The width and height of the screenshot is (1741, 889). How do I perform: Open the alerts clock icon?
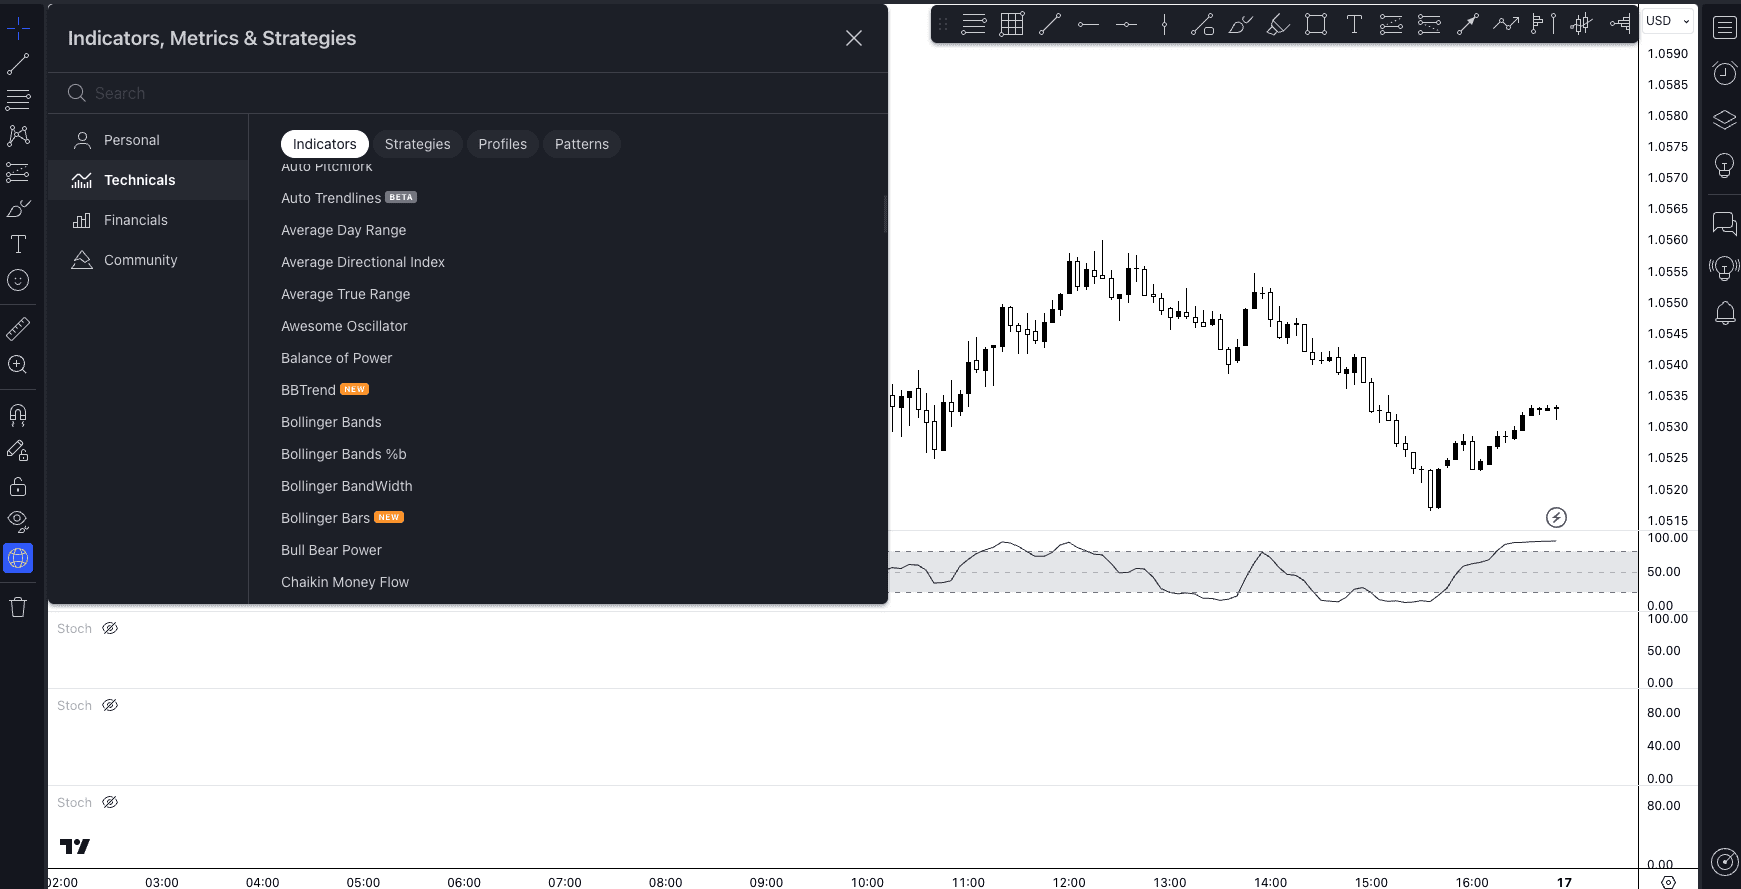(1724, 72)
